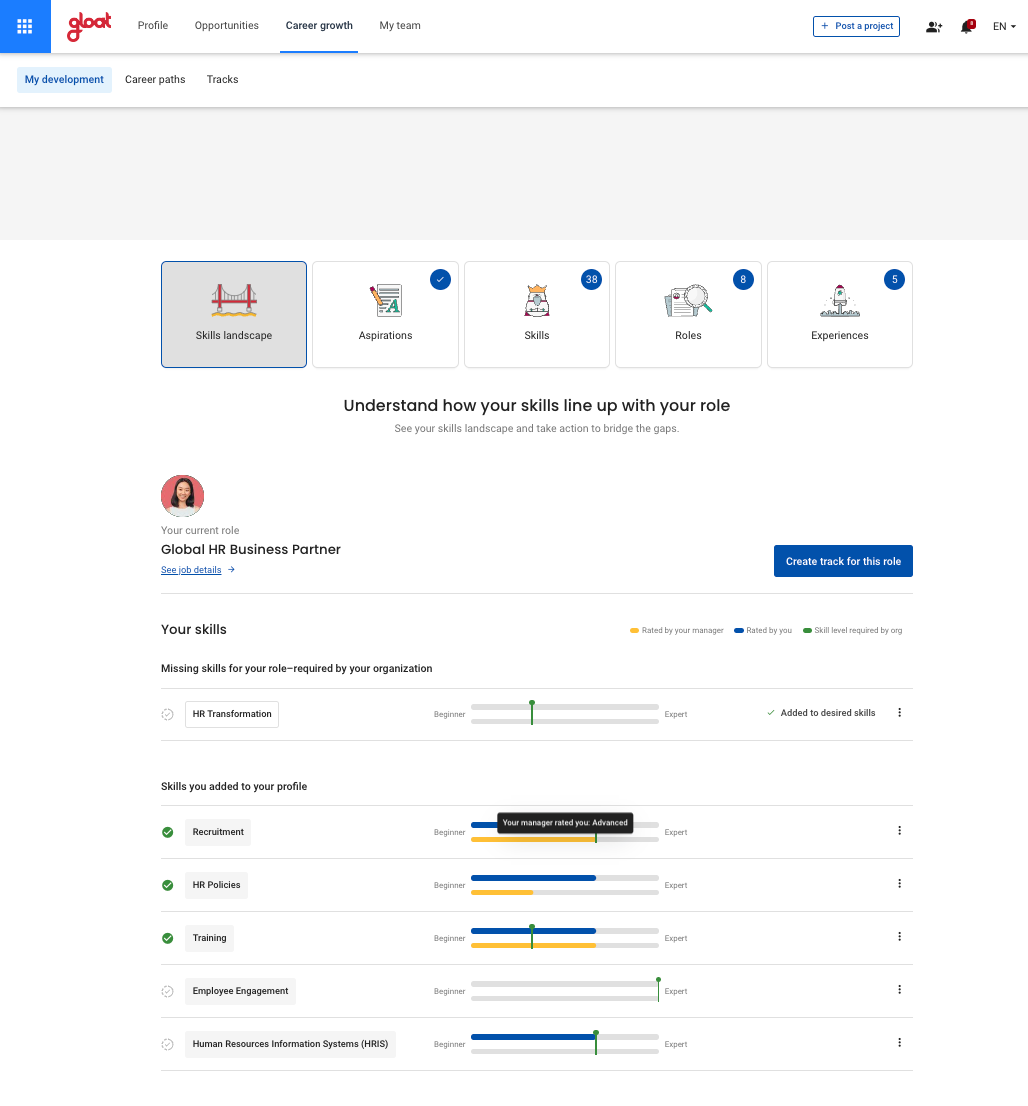Open the Skills card with badge 38

[x=537, y=314]
